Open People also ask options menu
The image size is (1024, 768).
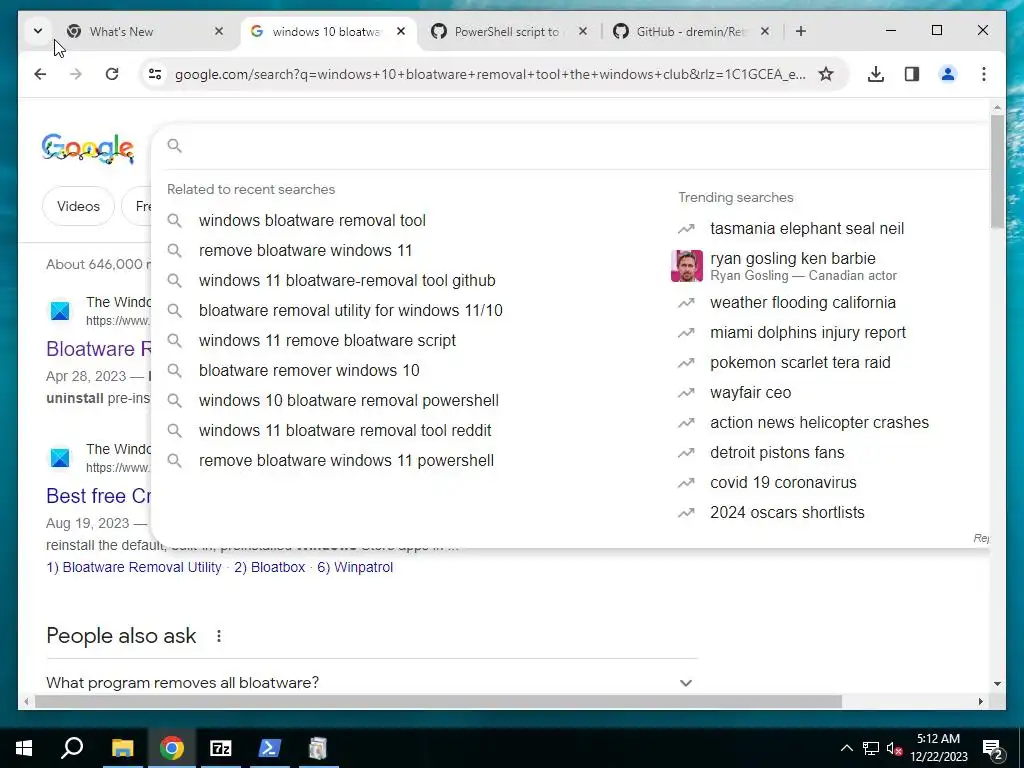pyautogui.click(x=219, y=636)
